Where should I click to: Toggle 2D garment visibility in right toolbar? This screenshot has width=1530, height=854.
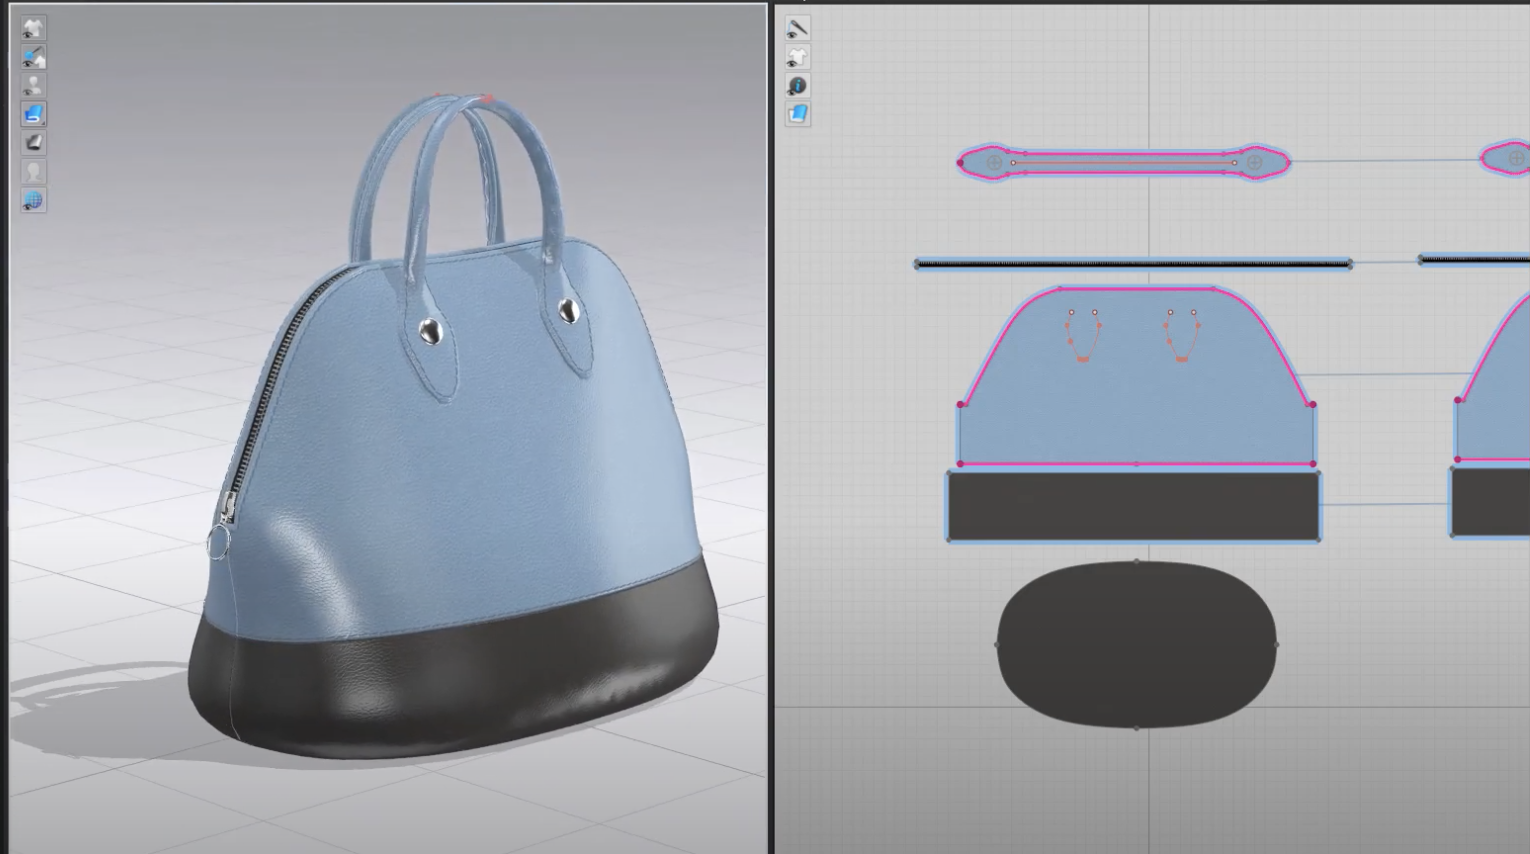(x=797, y=56)
